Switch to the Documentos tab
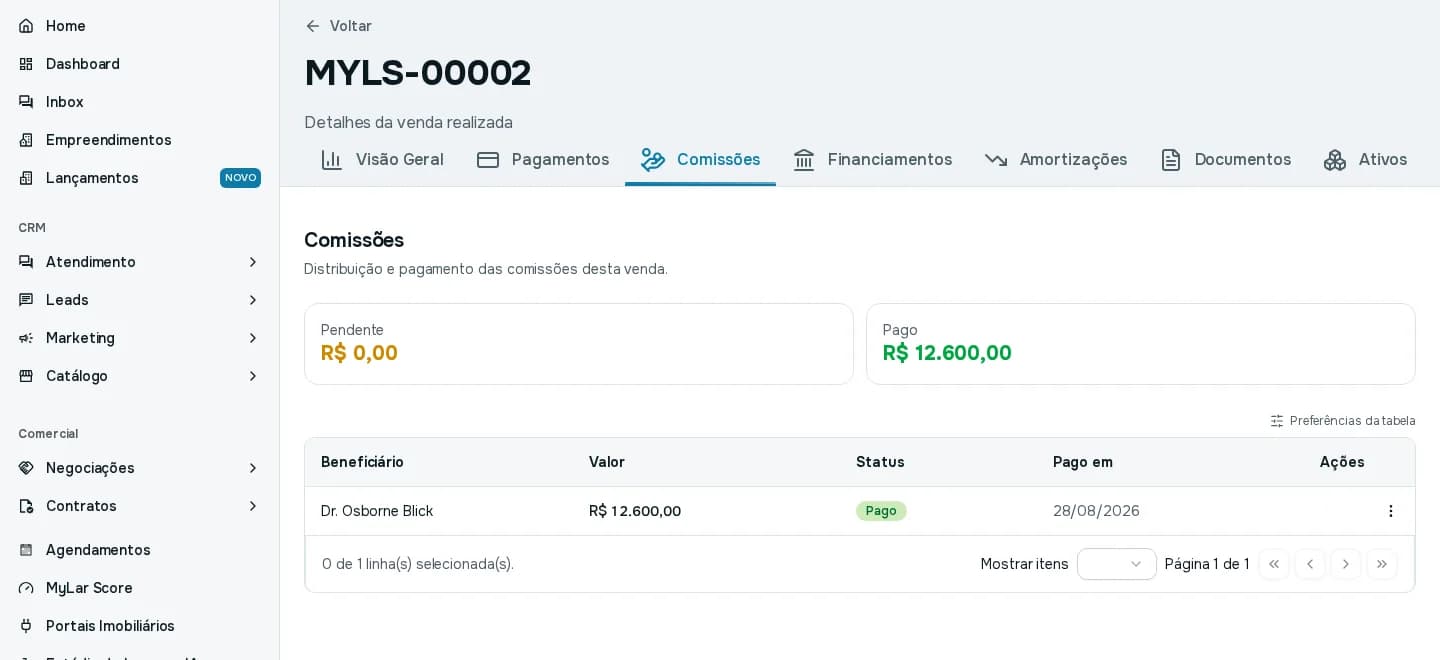This screenshot has height=660, width=1440. tap(1225, 160)
